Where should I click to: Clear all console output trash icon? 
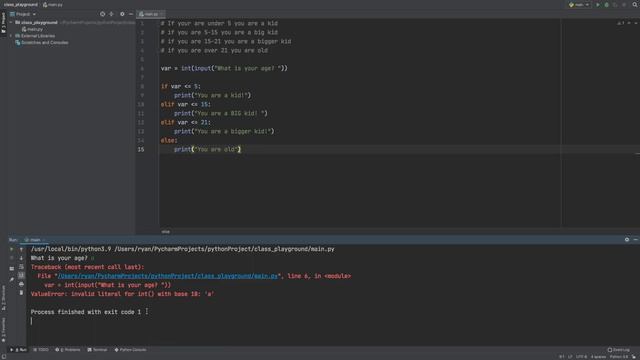point(21,293)
